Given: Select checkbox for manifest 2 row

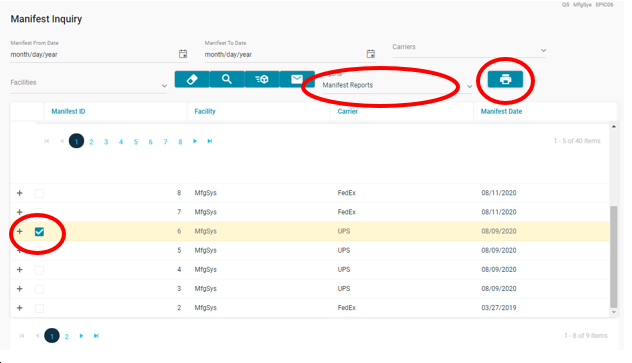Looking at the screenshot, I should point(39,308).
